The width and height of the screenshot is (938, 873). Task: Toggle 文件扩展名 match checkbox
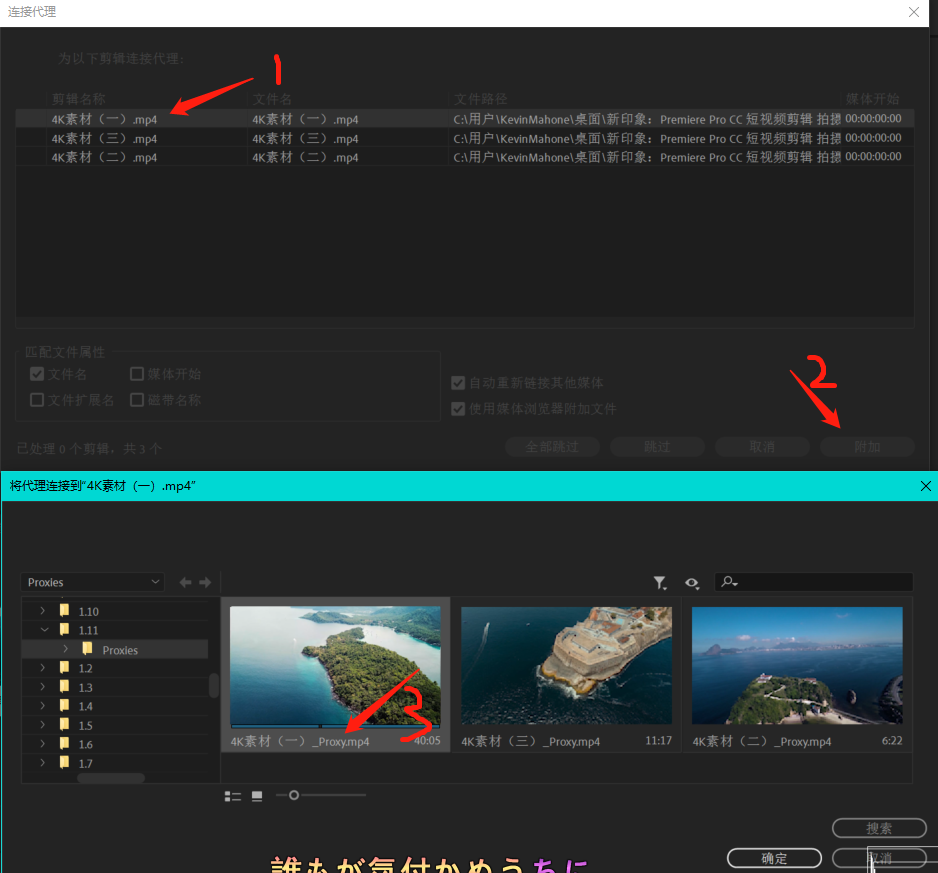tap(37, 400)
